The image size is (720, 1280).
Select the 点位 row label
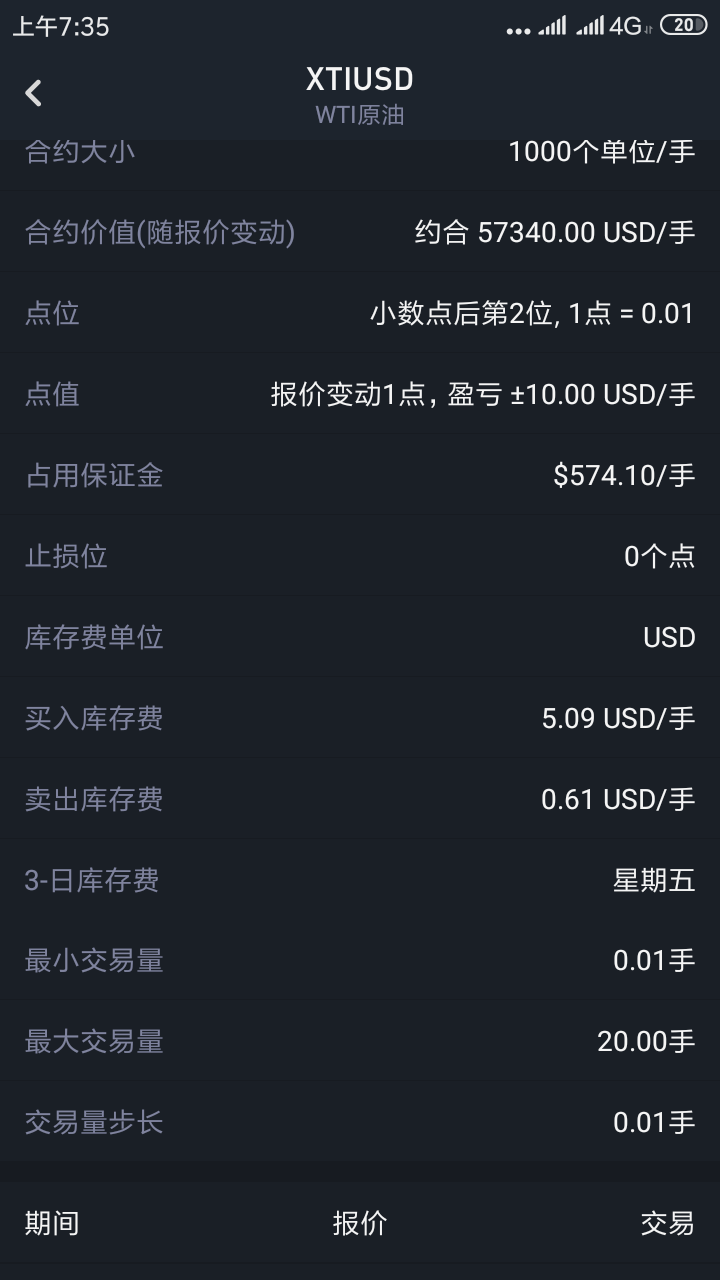52,314
